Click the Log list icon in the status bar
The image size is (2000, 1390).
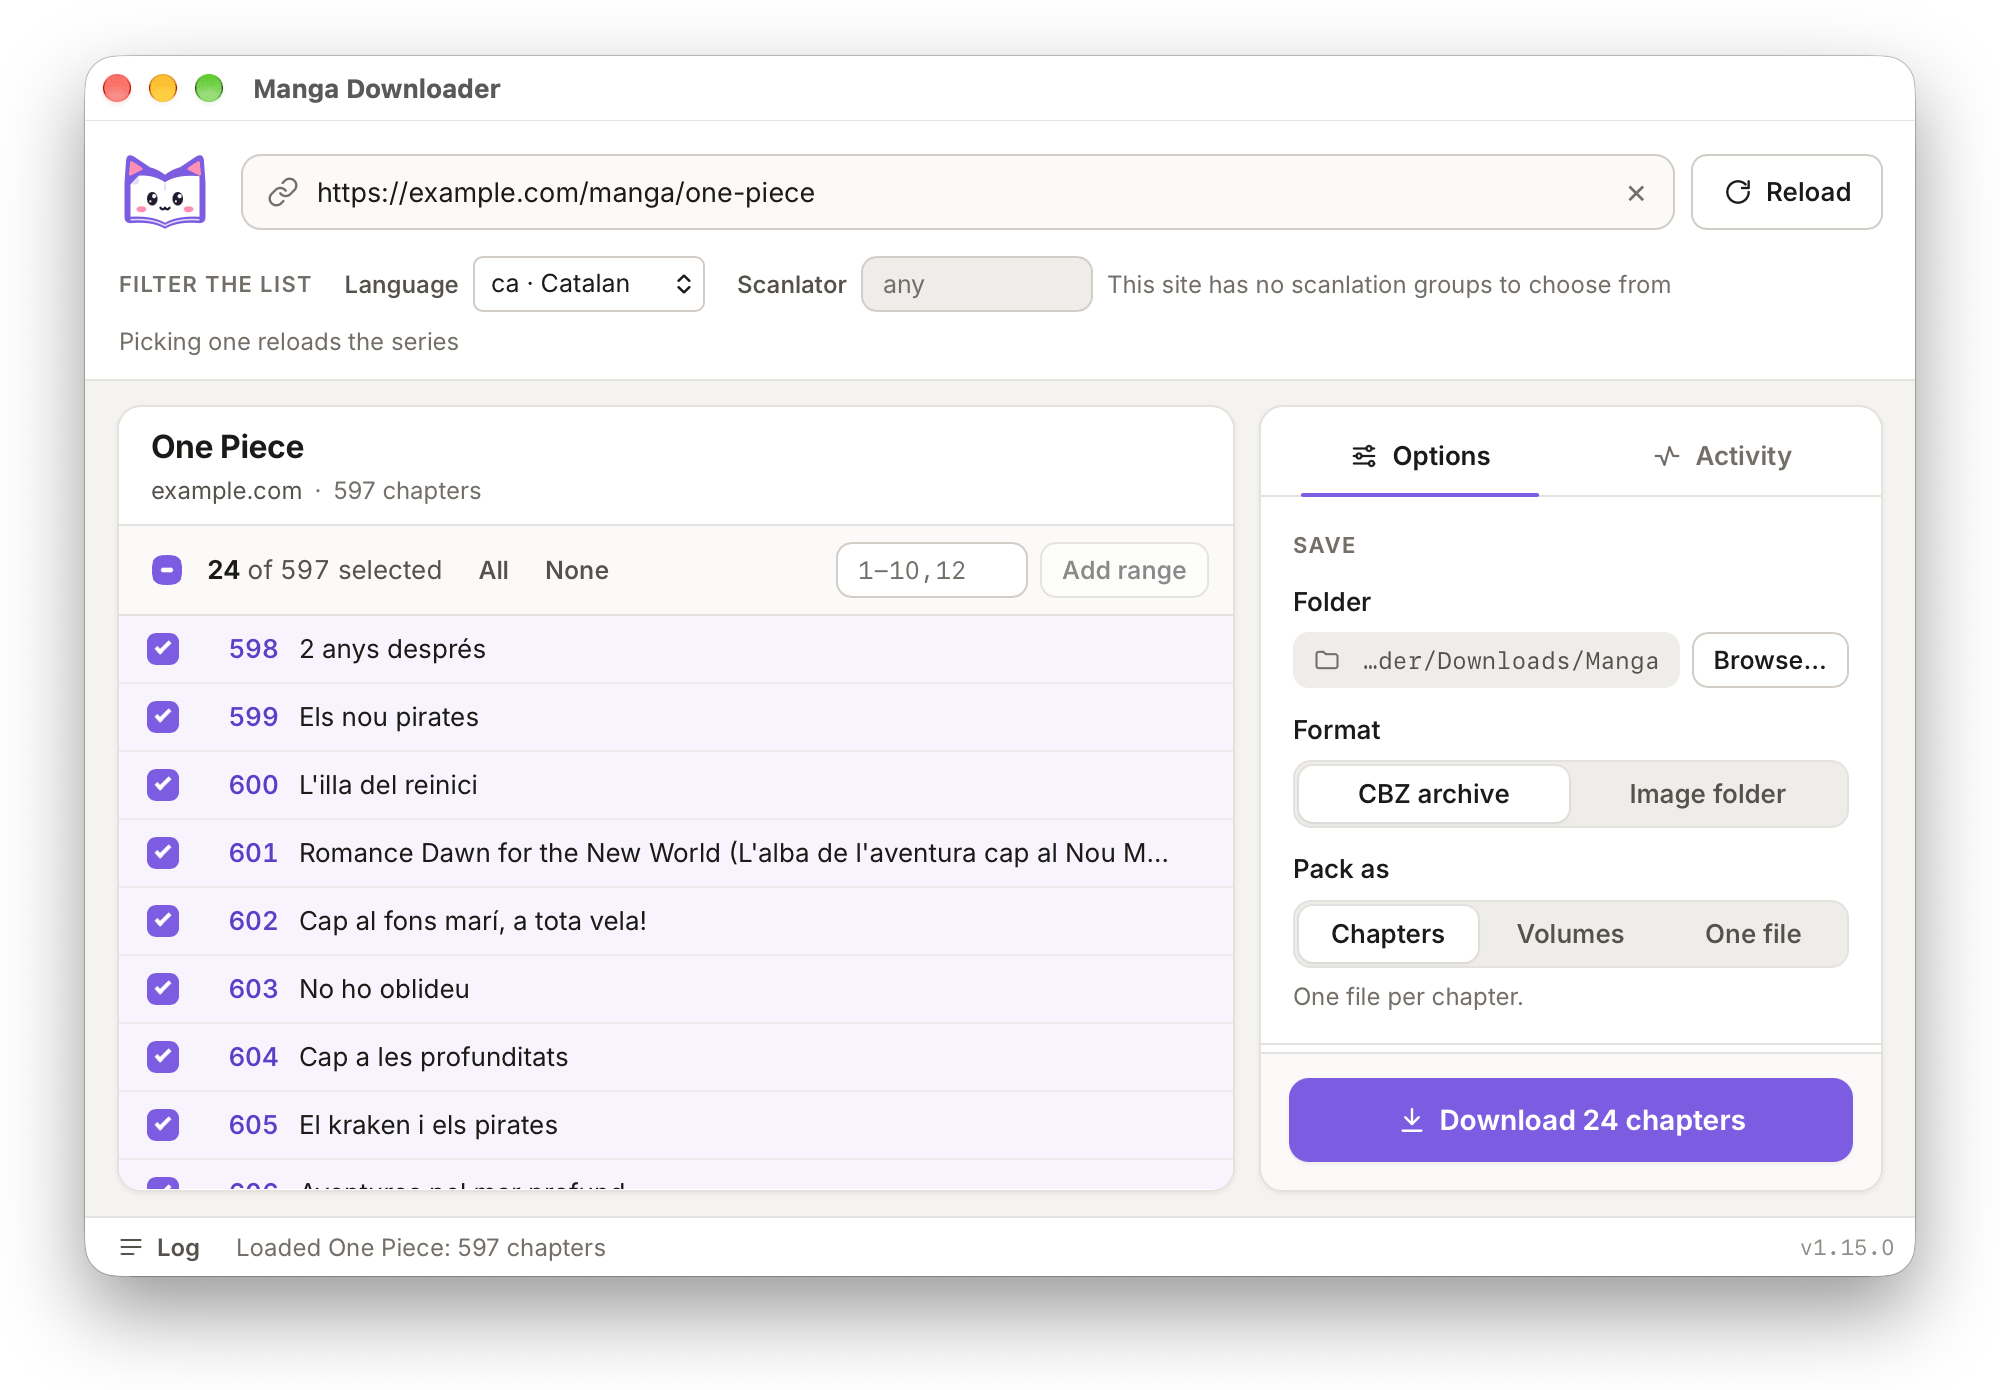131,1247
